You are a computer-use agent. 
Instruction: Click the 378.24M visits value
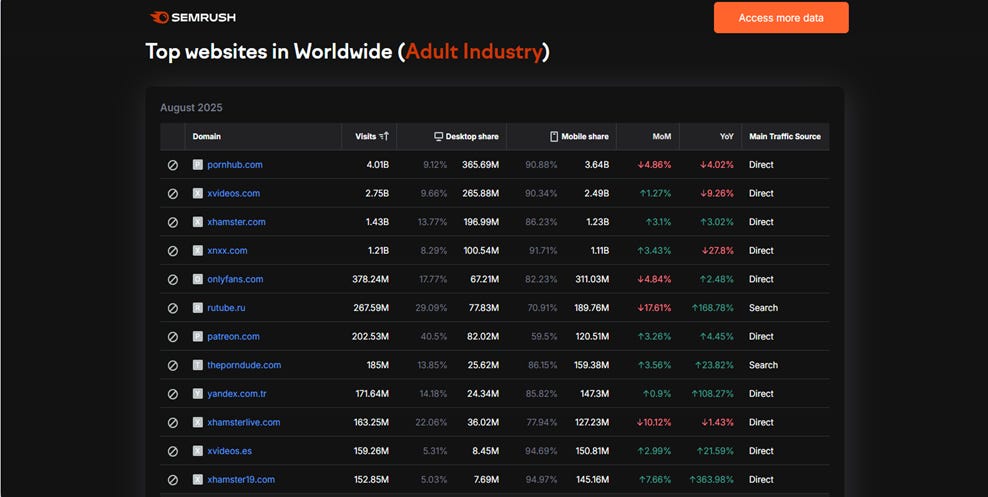pyautogui.click(x=370, y=279)
